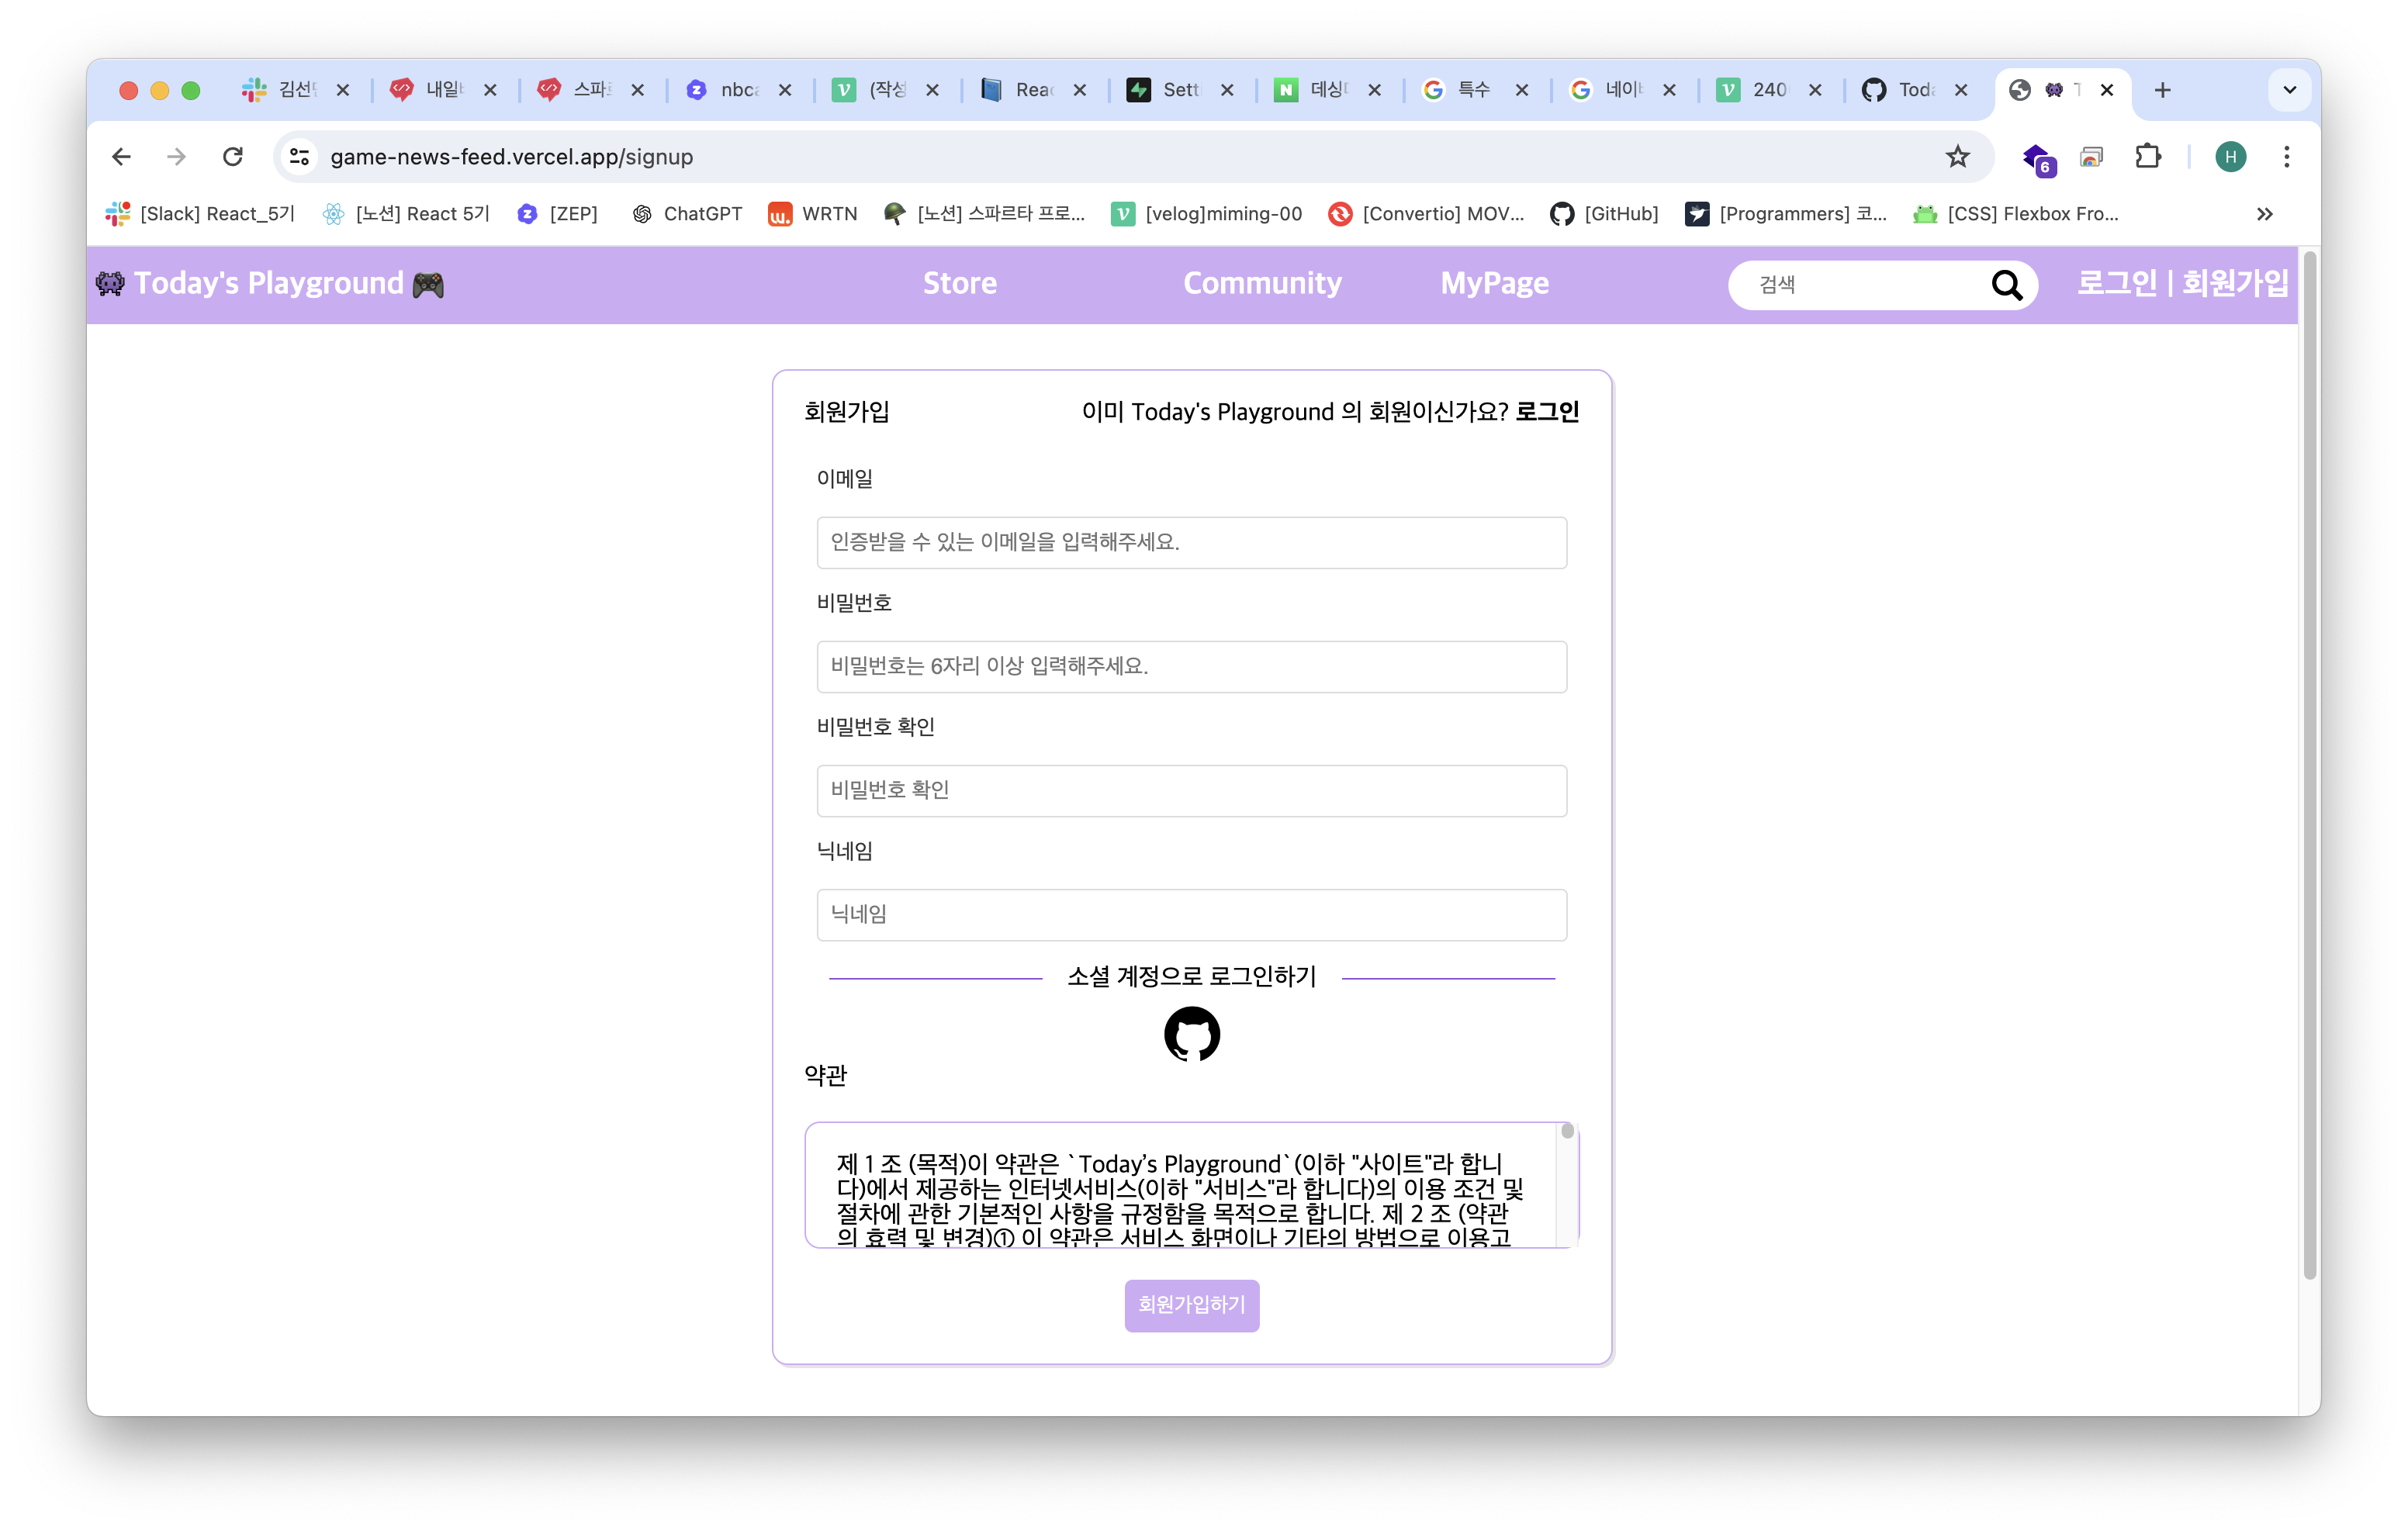Open Chrome's three-dot menu
Viewport: 2408px width, 1531px height.
click(2286, 156)
